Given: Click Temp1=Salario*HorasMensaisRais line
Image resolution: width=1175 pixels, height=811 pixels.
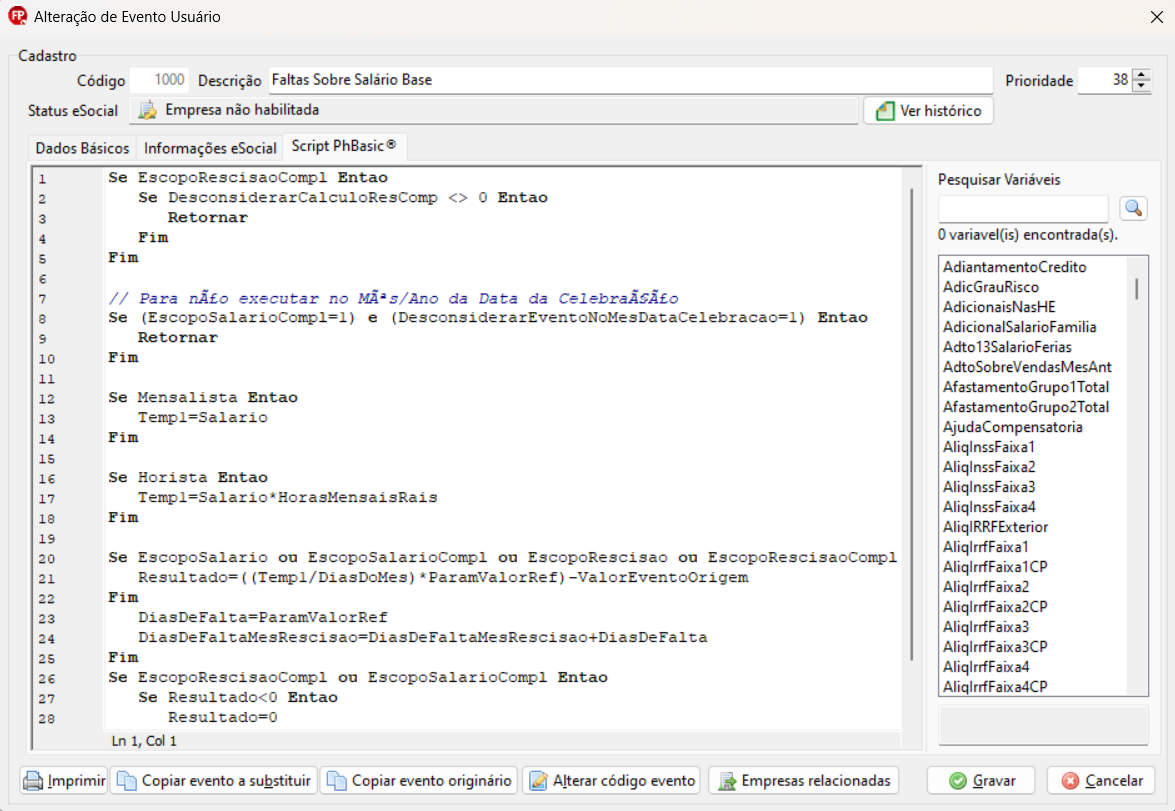Looking at the screenshot, I should click(287, 498).
